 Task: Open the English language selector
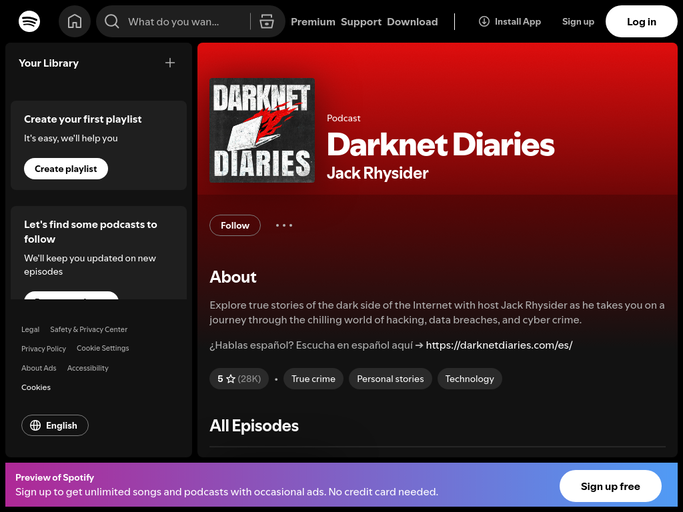coord(55,425)
